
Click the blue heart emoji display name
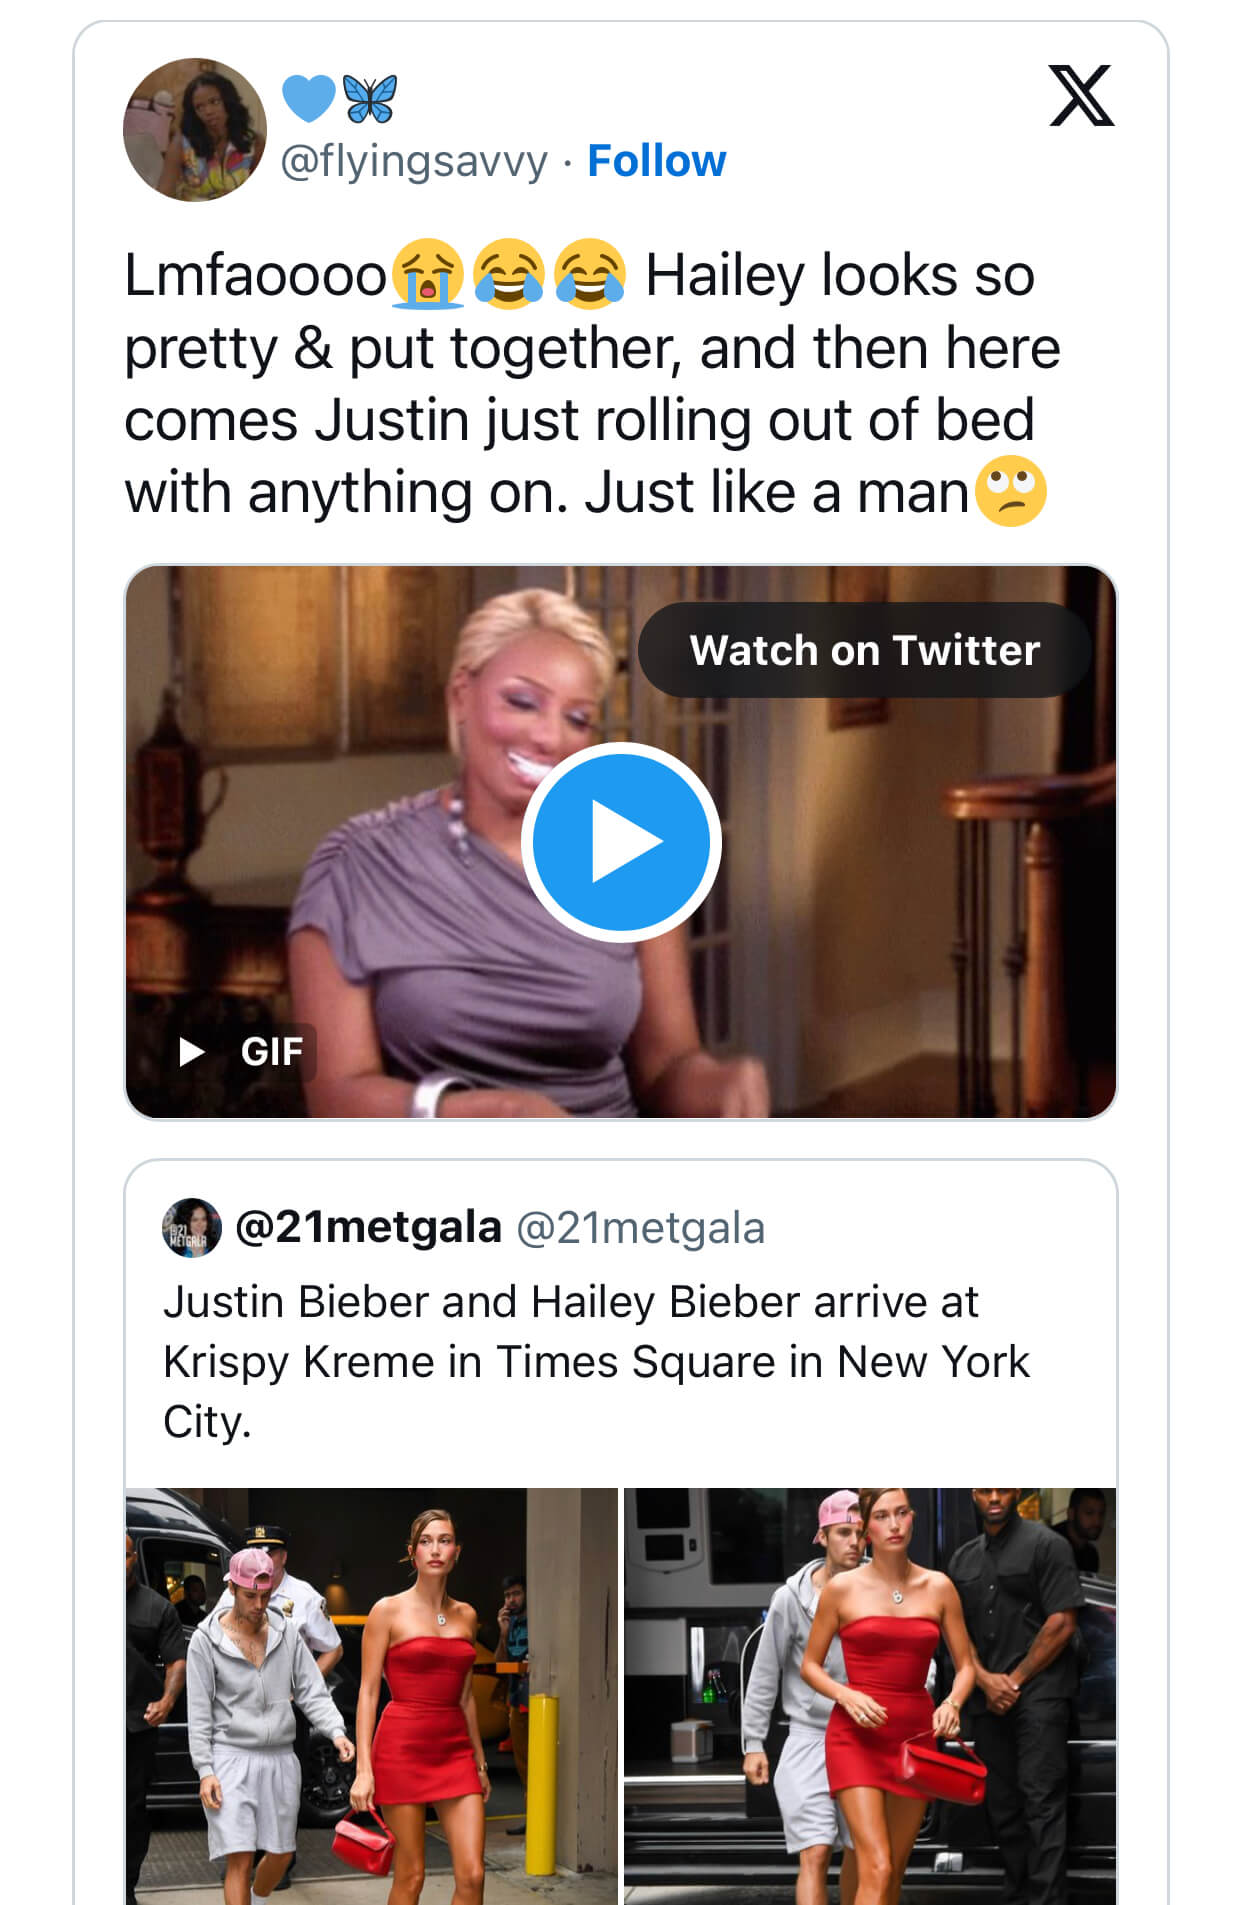coord(308,98)
